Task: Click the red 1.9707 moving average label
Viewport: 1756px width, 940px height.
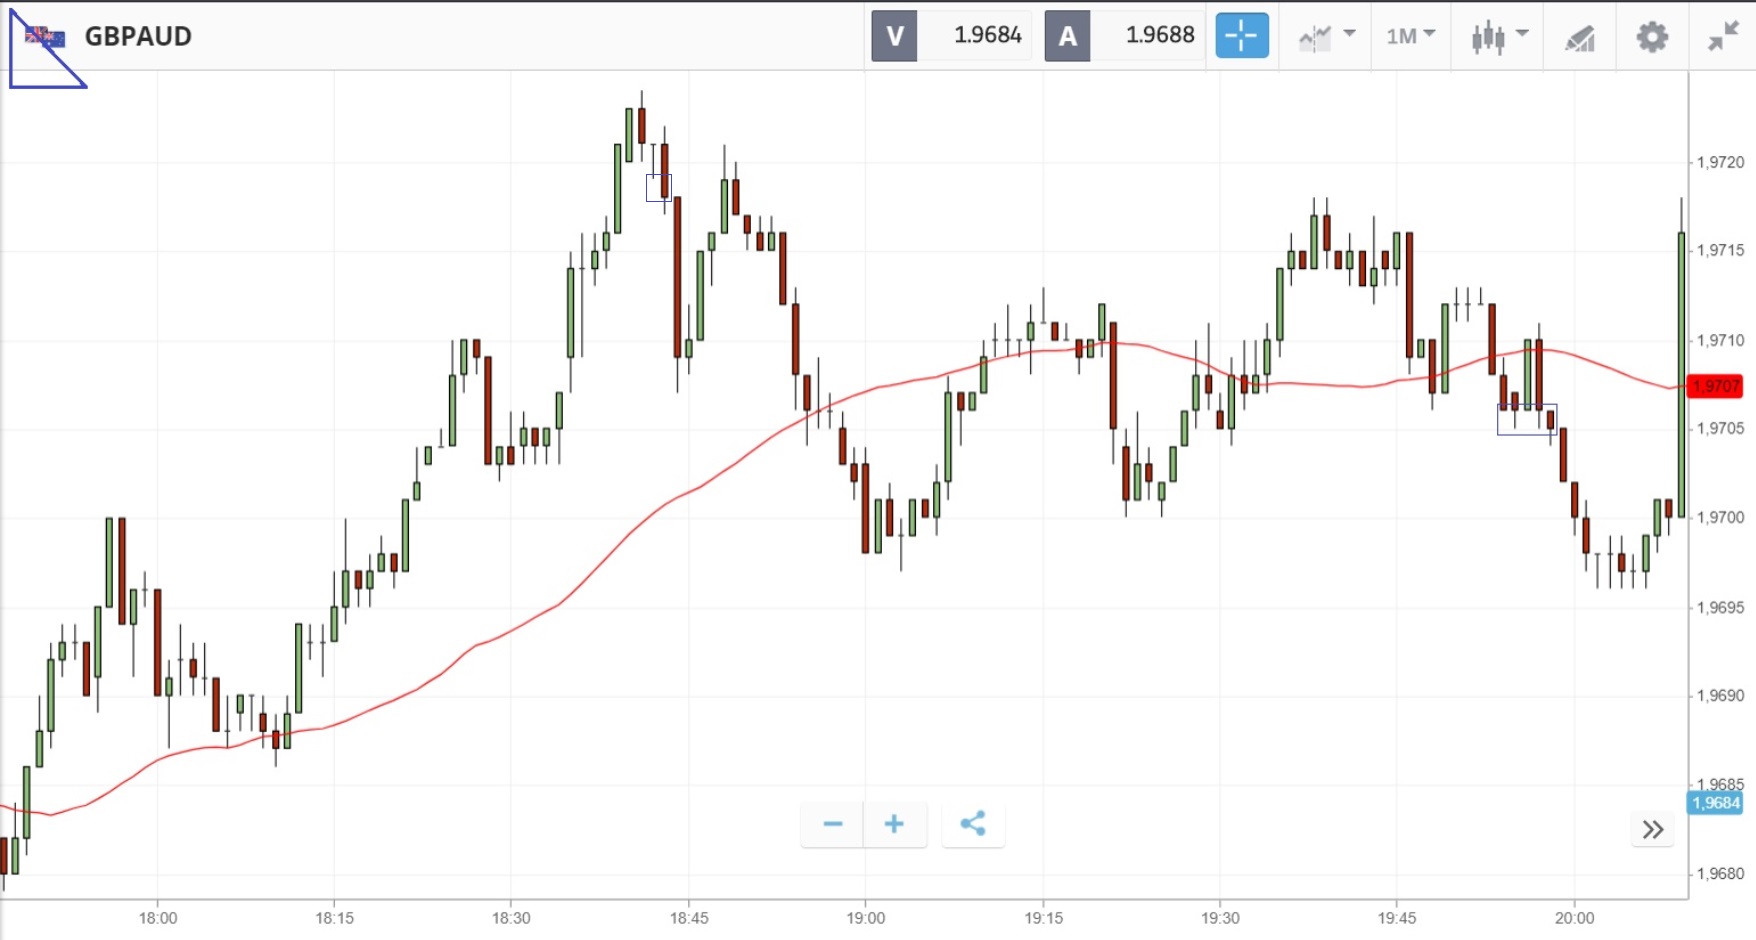Action: point(1714,386)
